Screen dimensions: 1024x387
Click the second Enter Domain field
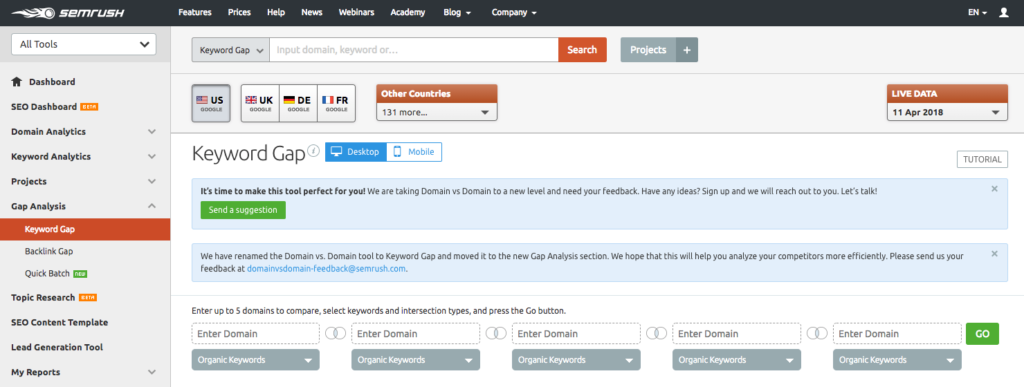[415, 333]
